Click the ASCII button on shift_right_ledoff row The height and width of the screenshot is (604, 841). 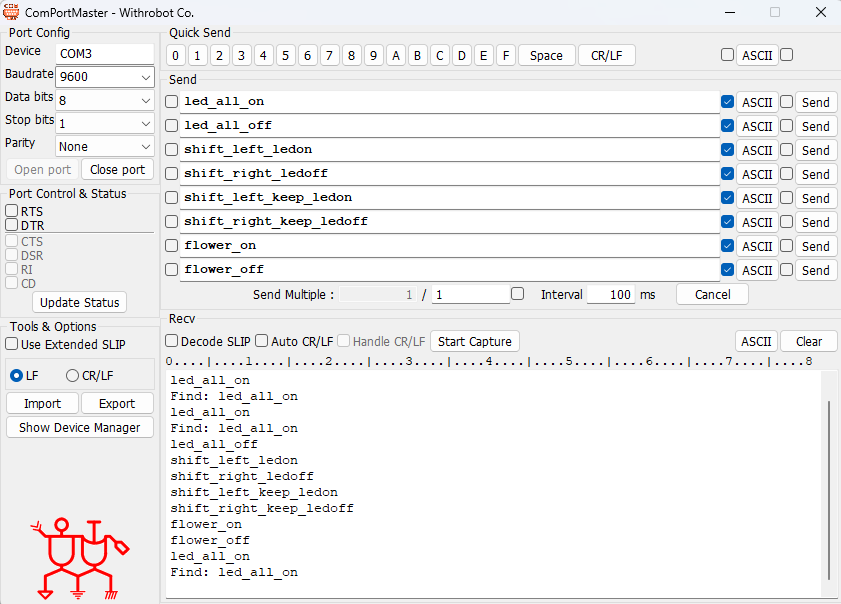[x=757, y=174]
